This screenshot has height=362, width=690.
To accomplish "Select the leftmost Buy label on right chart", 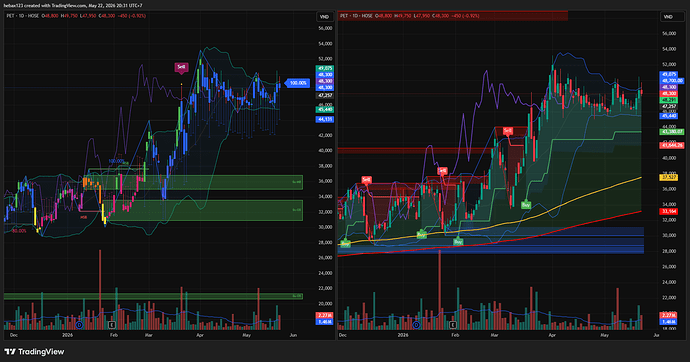I will click(345, 243).
